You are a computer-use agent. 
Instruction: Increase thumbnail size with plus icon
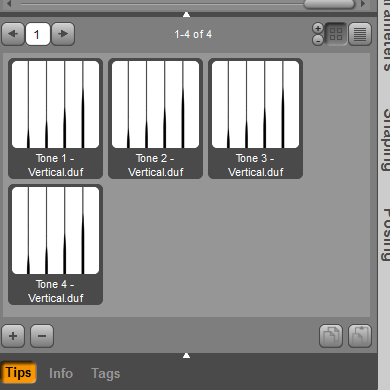click(318, 28)
